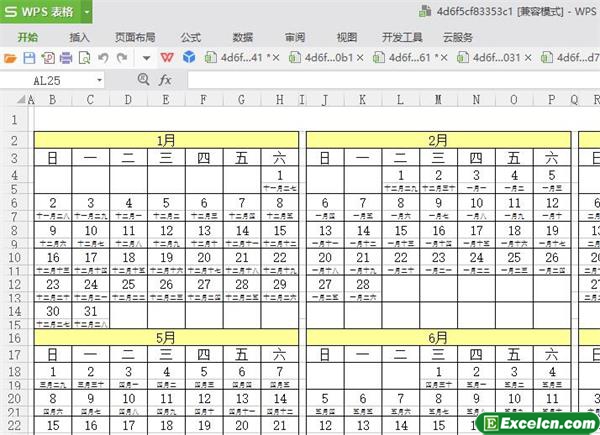The image size is (600, 435).
Task: Click the save disk icon
Action: pos(29,58)
